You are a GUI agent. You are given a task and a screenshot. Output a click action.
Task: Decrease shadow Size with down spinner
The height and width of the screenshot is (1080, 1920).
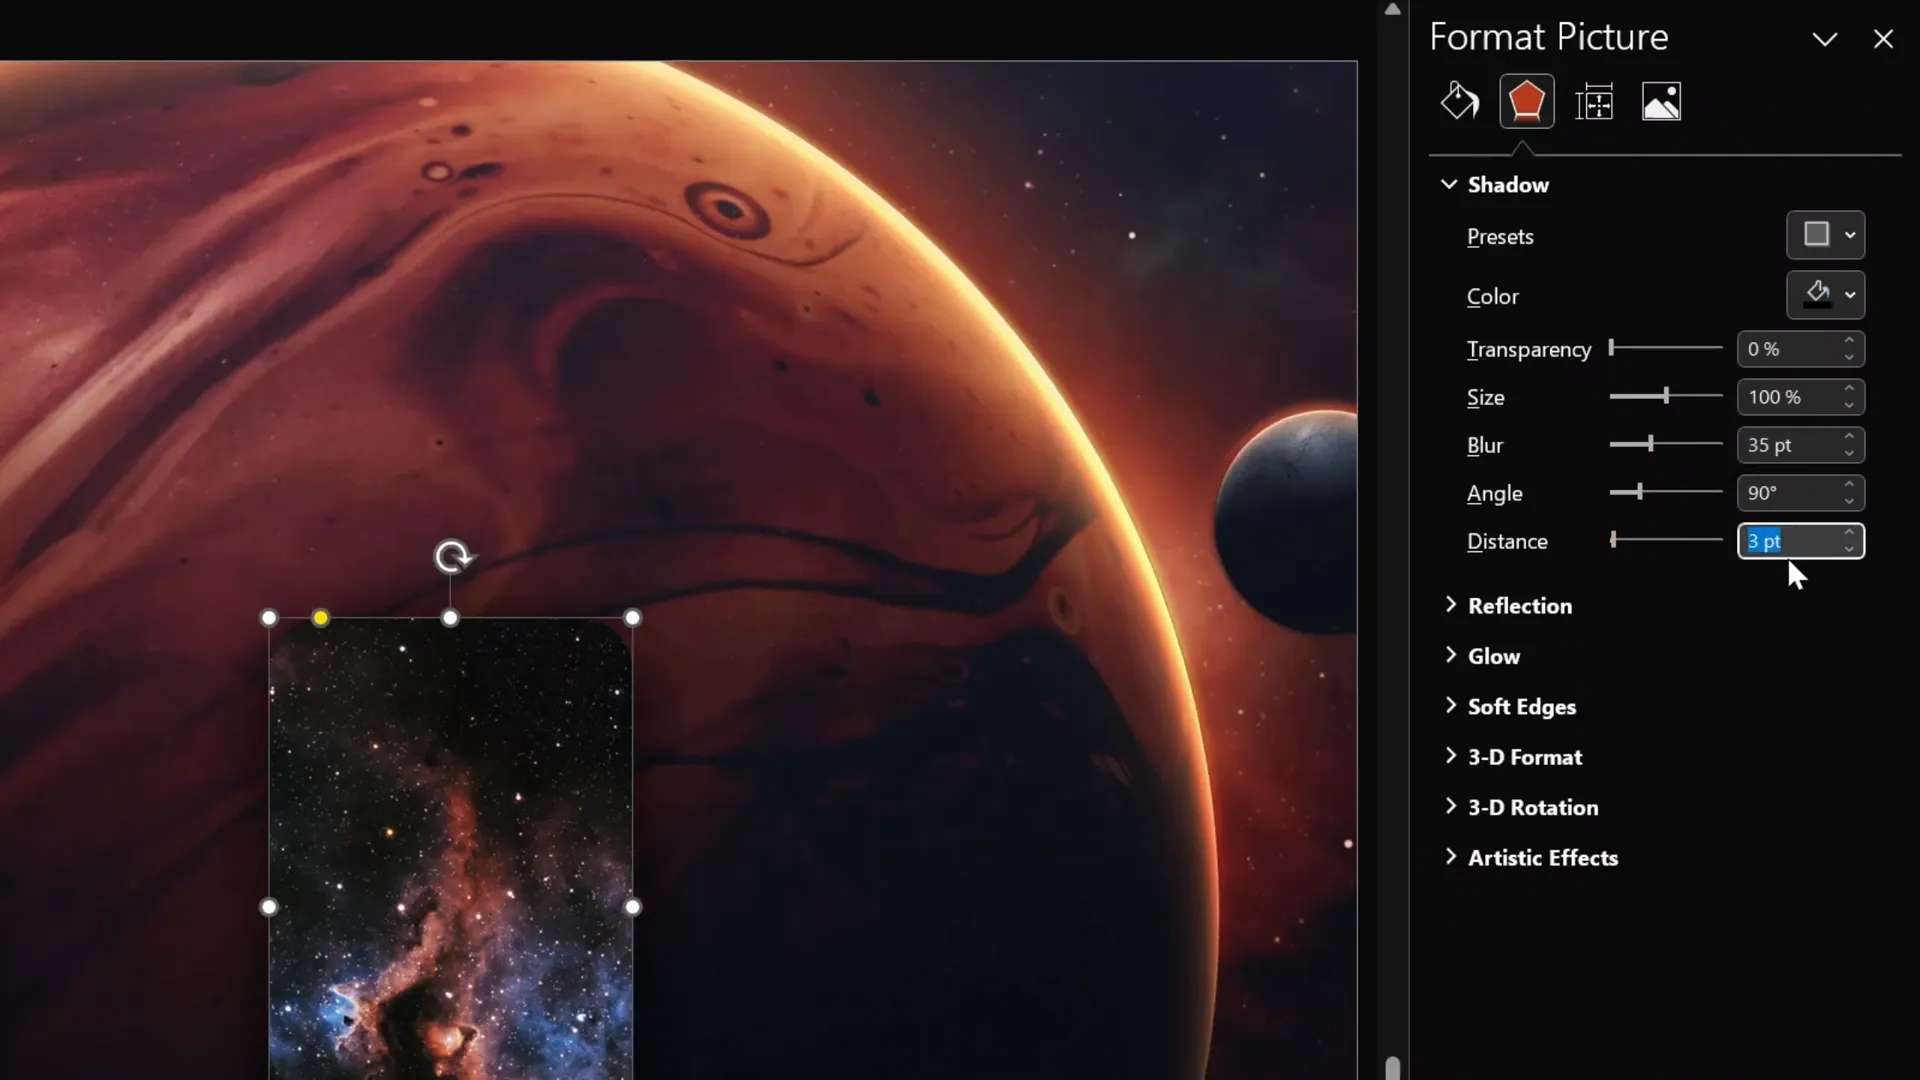point(1849,405)
